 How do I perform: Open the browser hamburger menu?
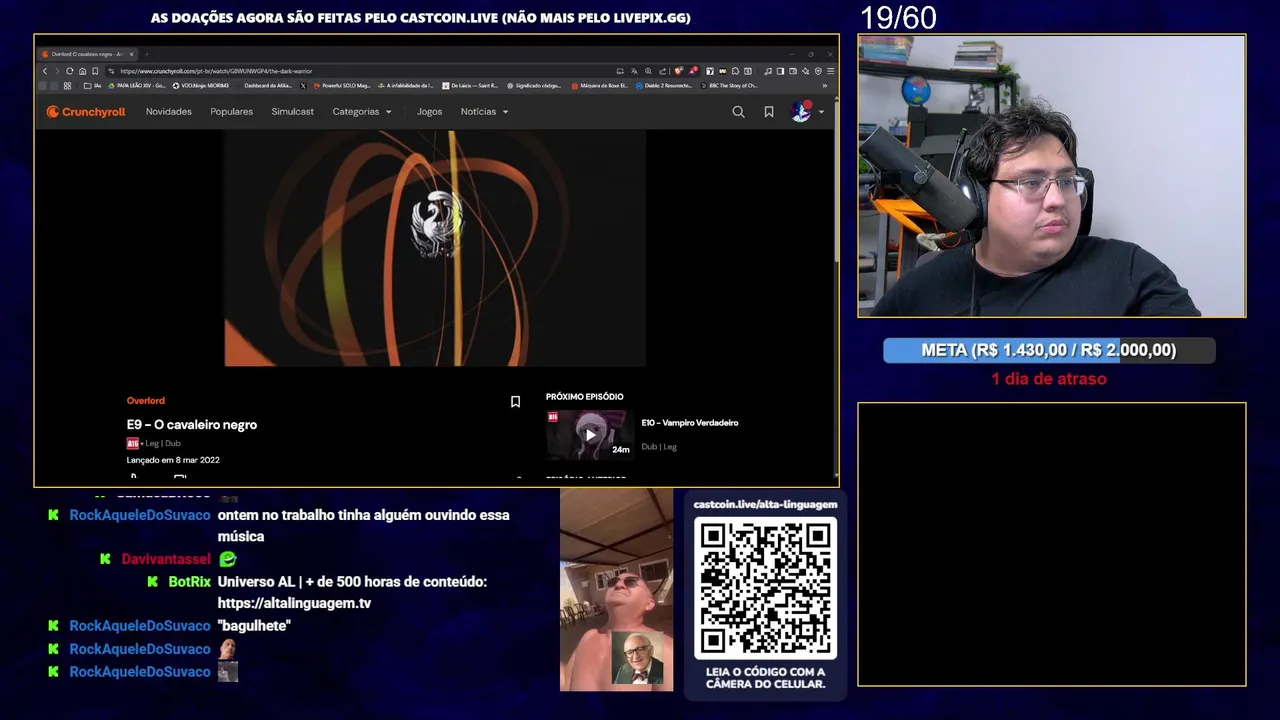tap(830, 71)
